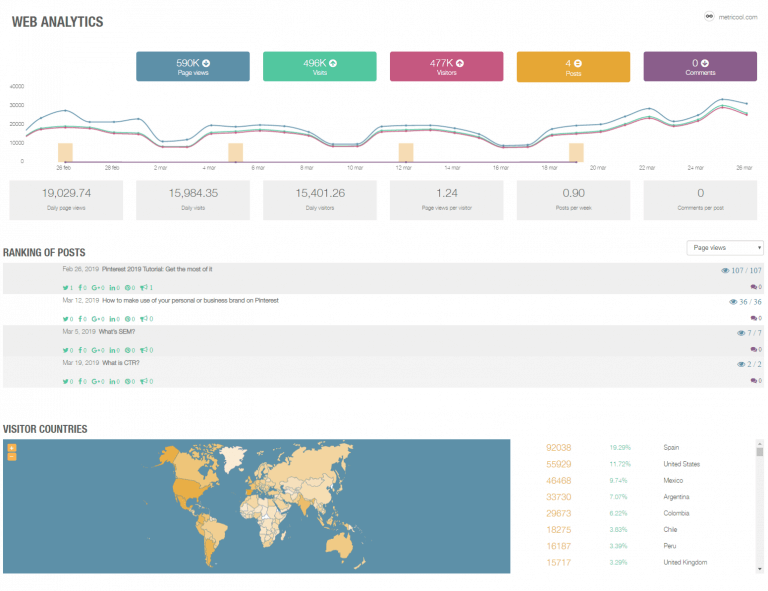Image resolution: width=768 pixels, height=591 pixels.
Task: Click the post marker bar near 12 mar
Action: (406, 152)
